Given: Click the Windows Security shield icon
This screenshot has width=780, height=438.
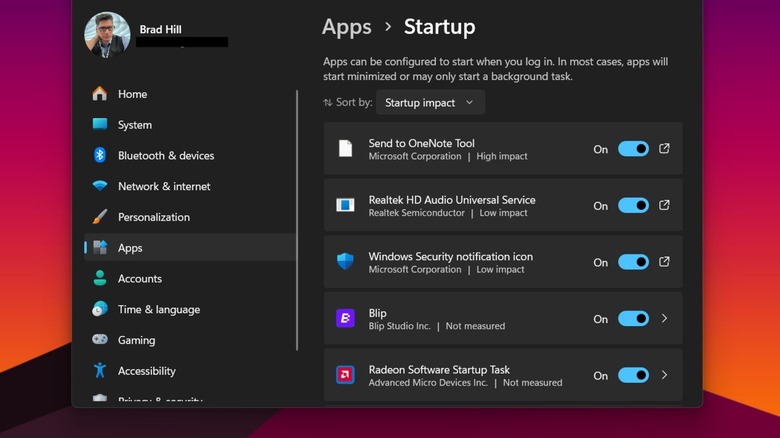Looking at the screenshot, I should click(x=345, y=261).
